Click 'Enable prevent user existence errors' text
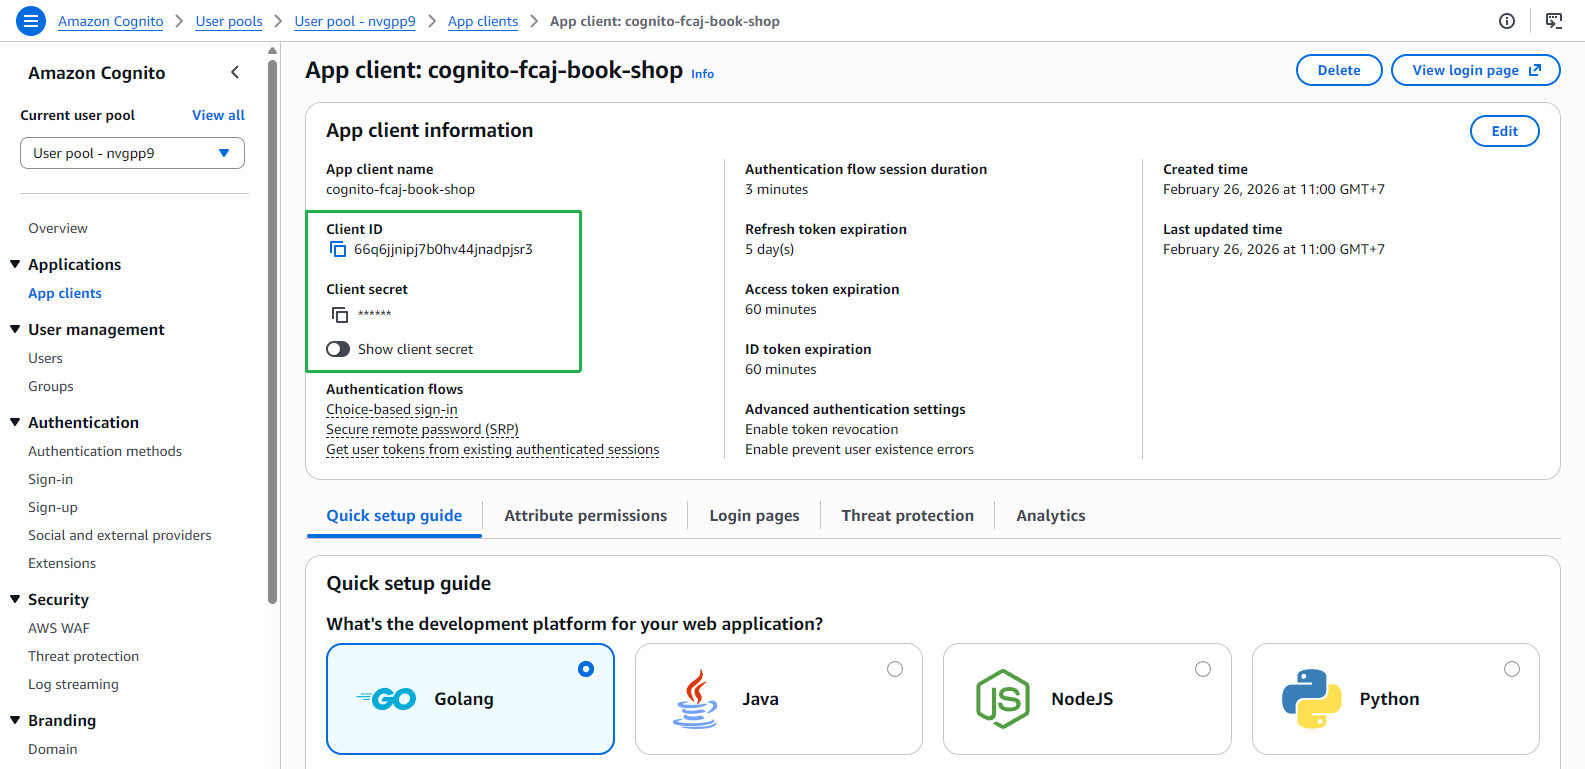1585x769 pixels. pos(859,449)
